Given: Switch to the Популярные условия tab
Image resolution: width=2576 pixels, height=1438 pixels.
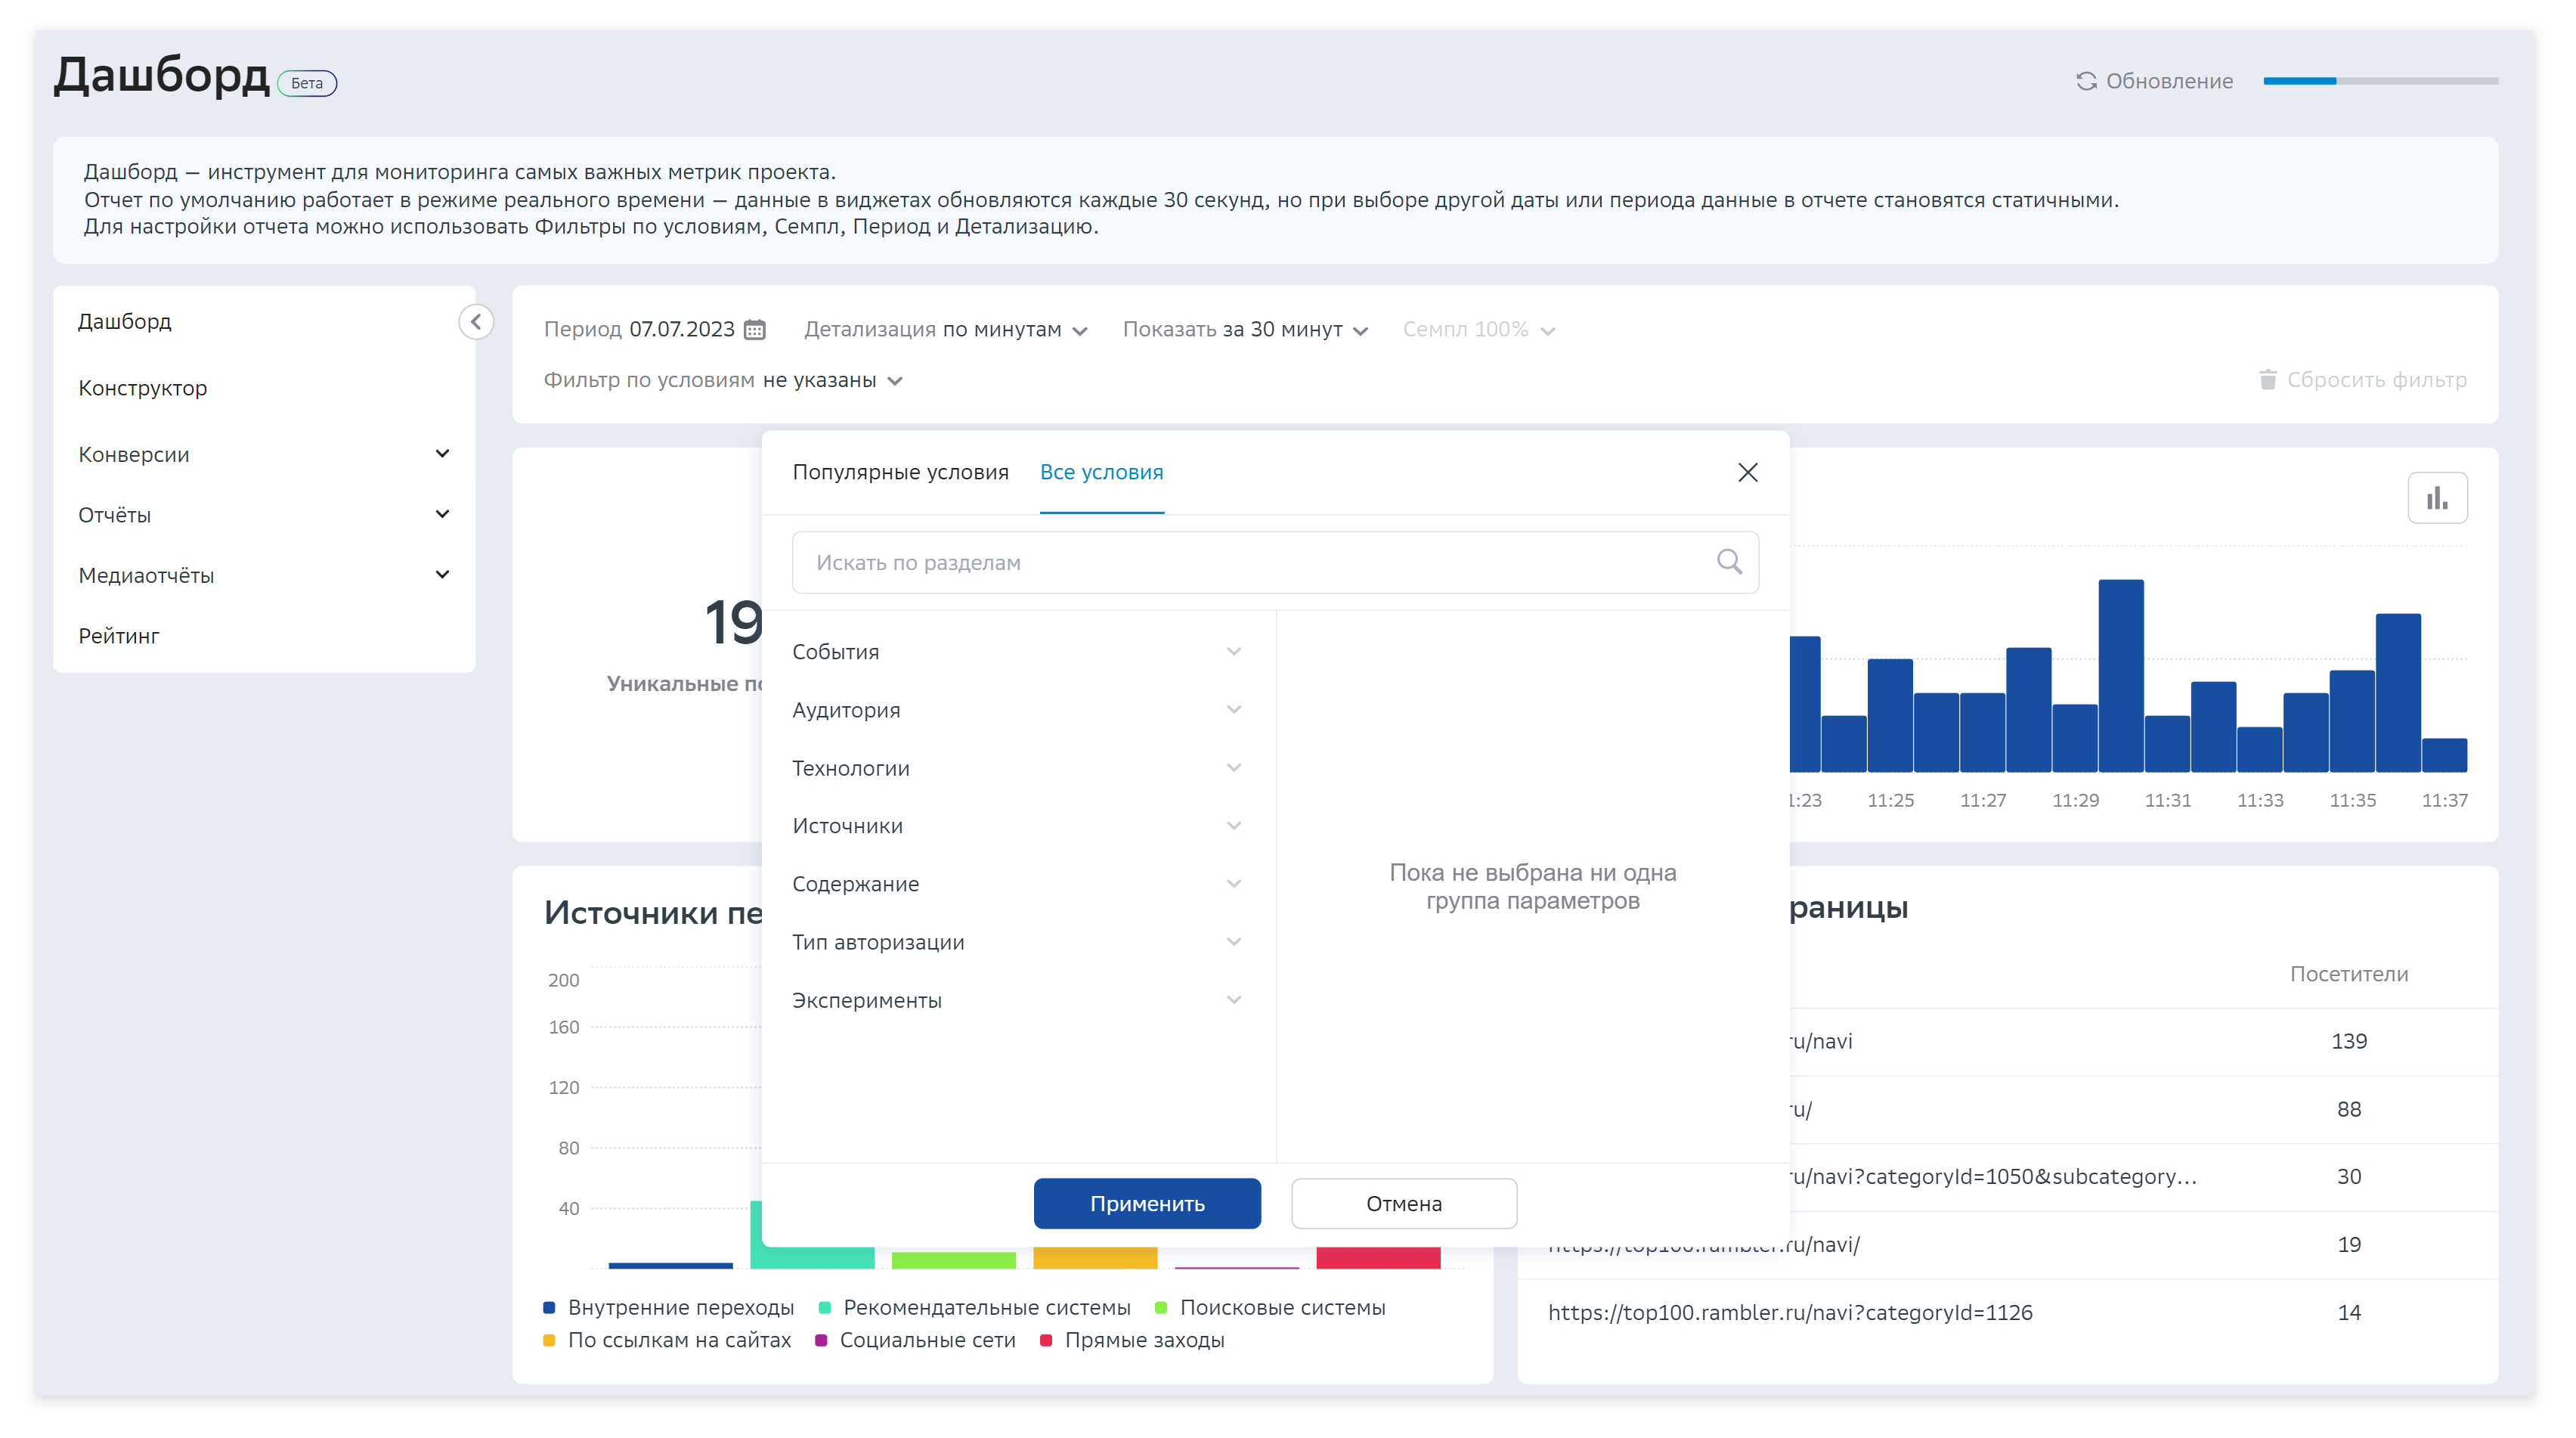Looking at the screenshot, I should tap(900, 472).
